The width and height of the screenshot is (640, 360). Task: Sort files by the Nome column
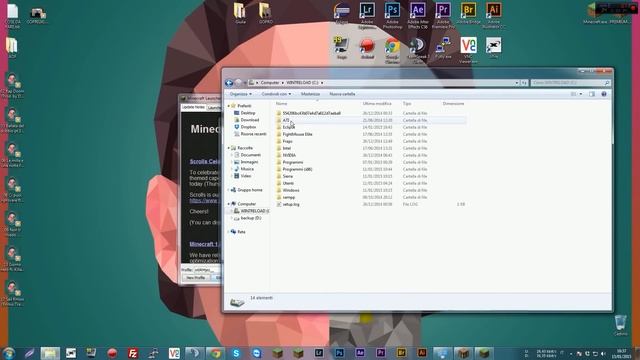pyautogui.click(x=282, y=104)
